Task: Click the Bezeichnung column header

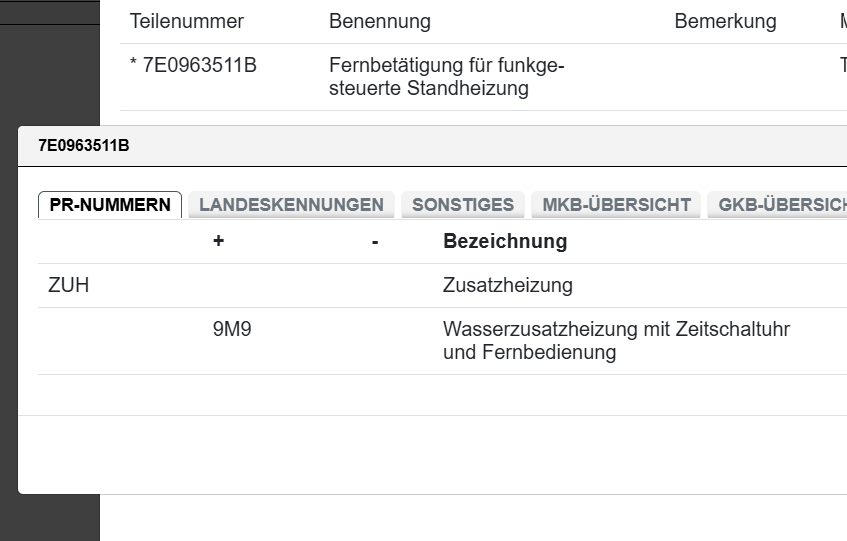Action: [505, 241]
